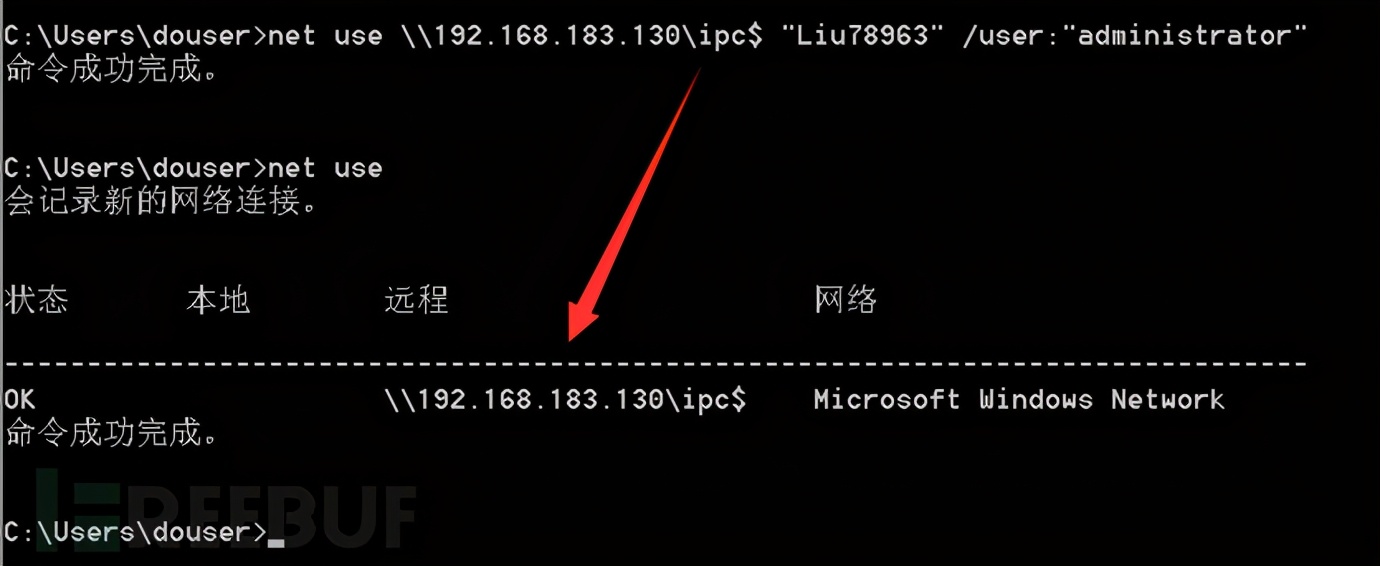
Task: Click the OK status in connection row
Action: (x=20, y=399)
